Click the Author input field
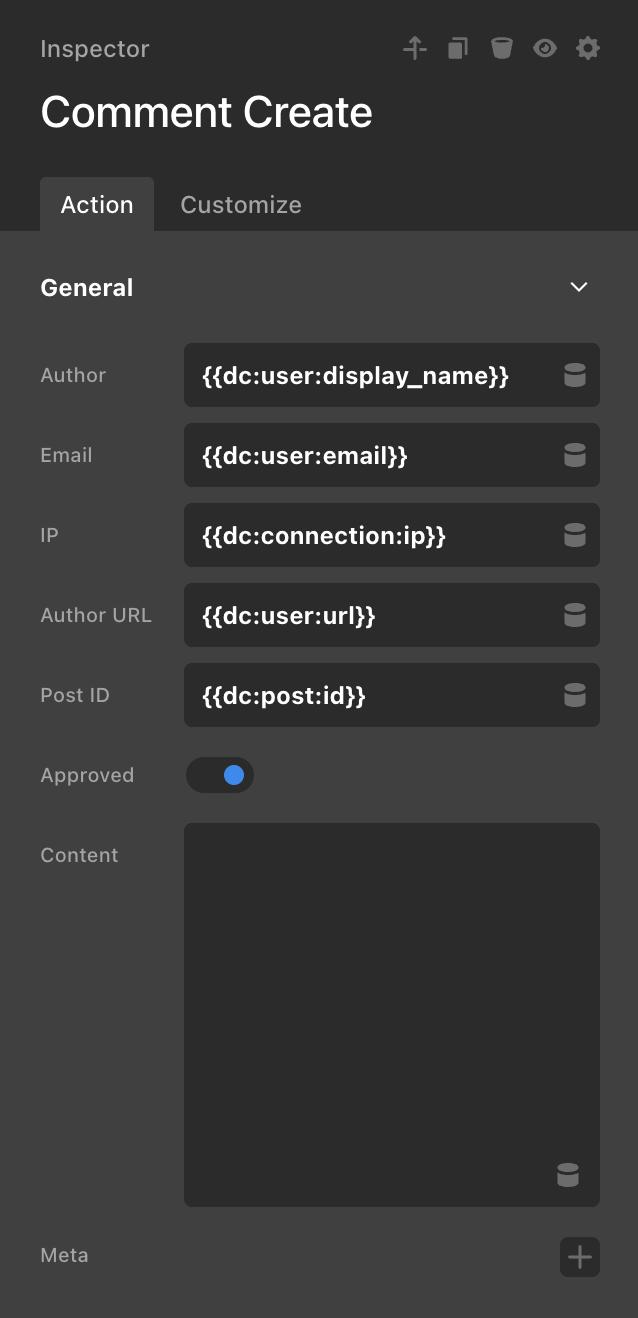This screenshot has height=1318, width=638. tap(370, 375)
